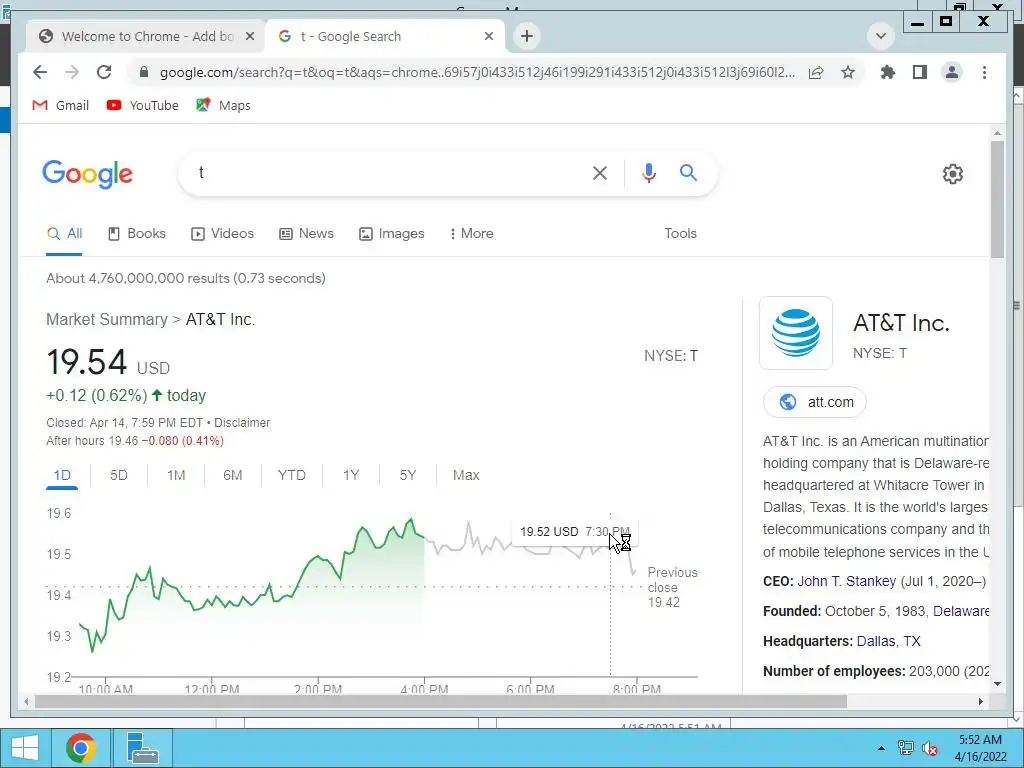Click the scroll right arrow
The width and height of the screenshot is (1024, 768).
point(980,701)
